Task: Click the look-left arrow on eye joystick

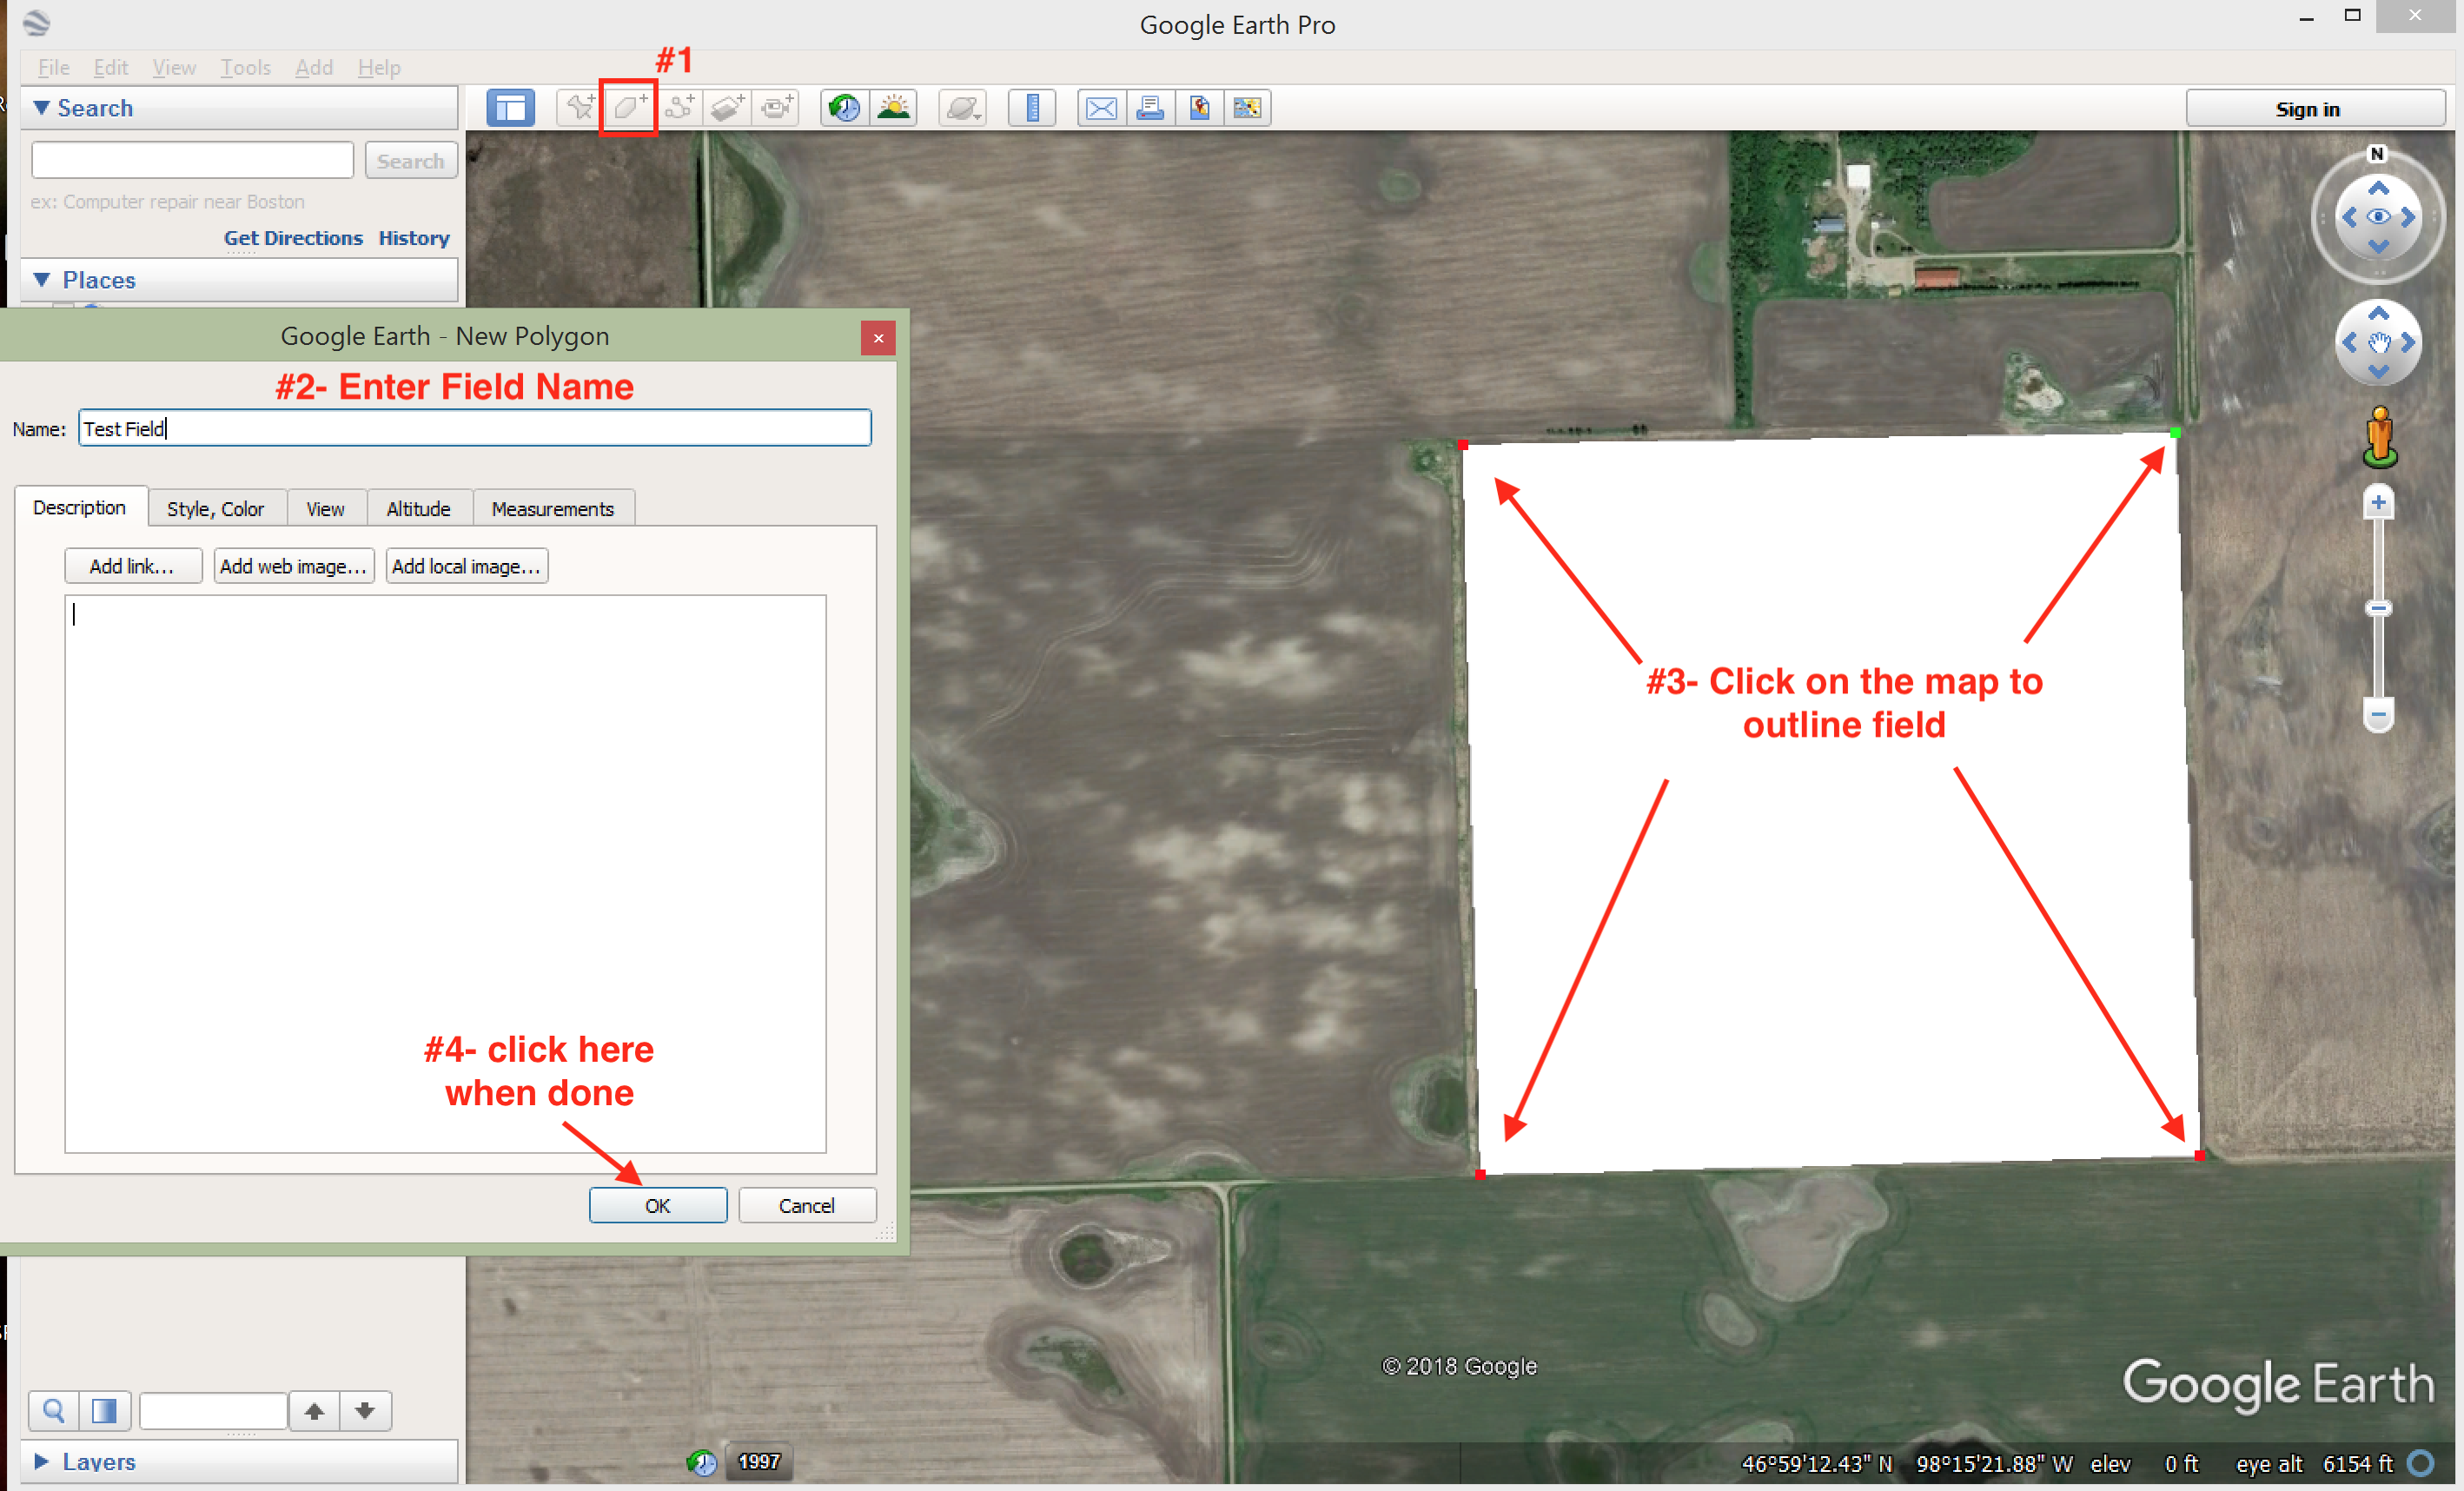Action: pos(2349,217)
